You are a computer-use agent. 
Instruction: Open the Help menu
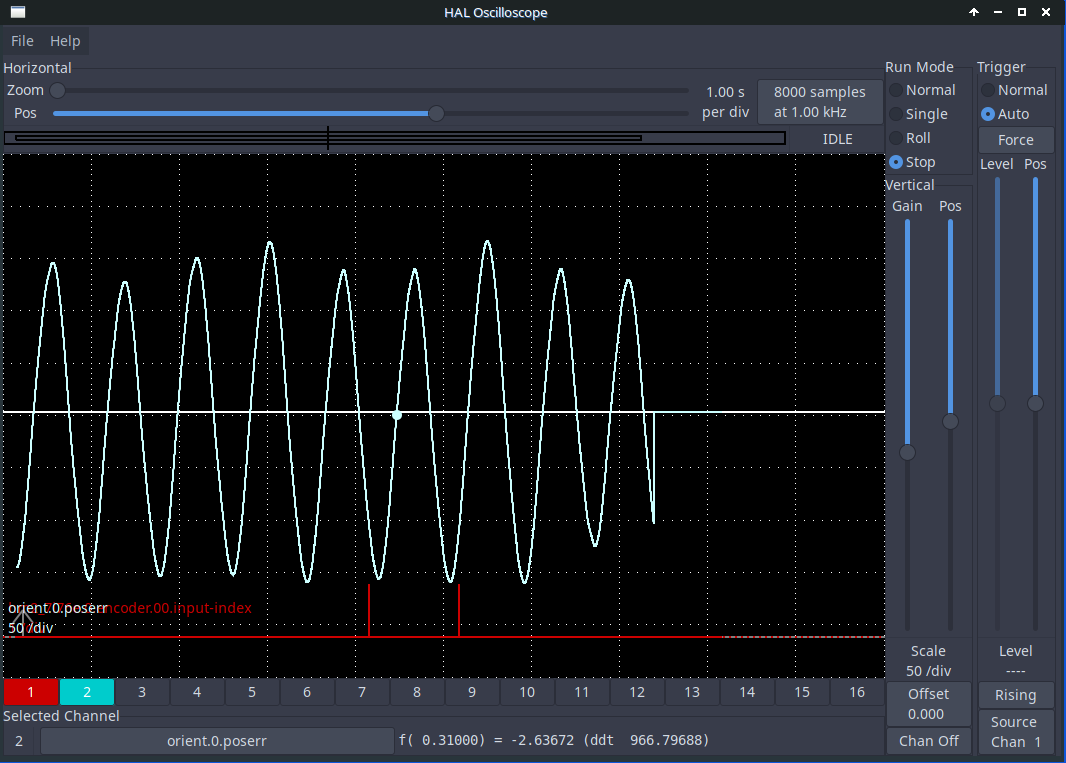coord(65,41)
